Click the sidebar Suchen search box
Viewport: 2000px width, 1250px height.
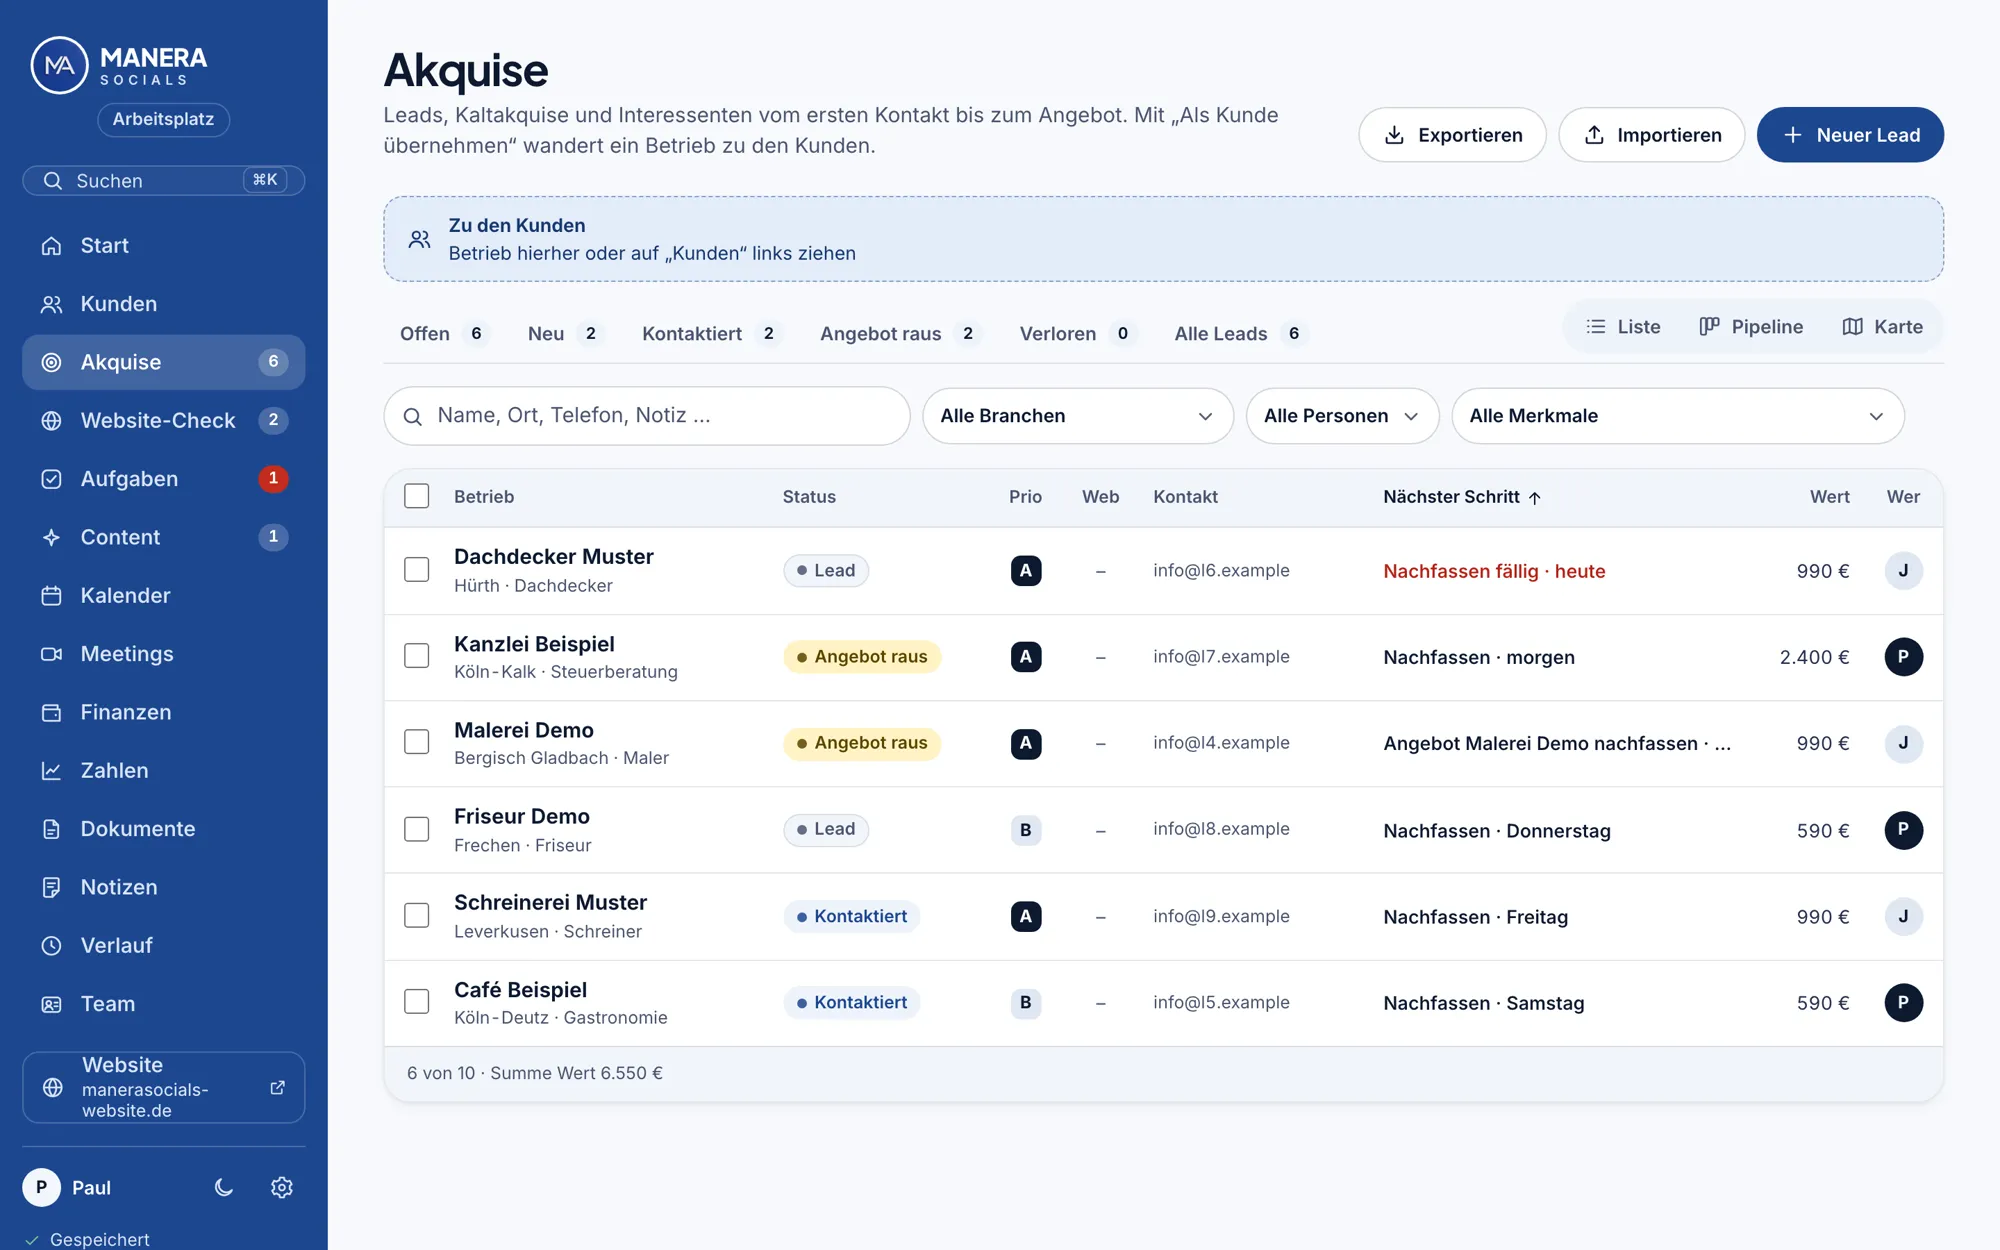163,181
